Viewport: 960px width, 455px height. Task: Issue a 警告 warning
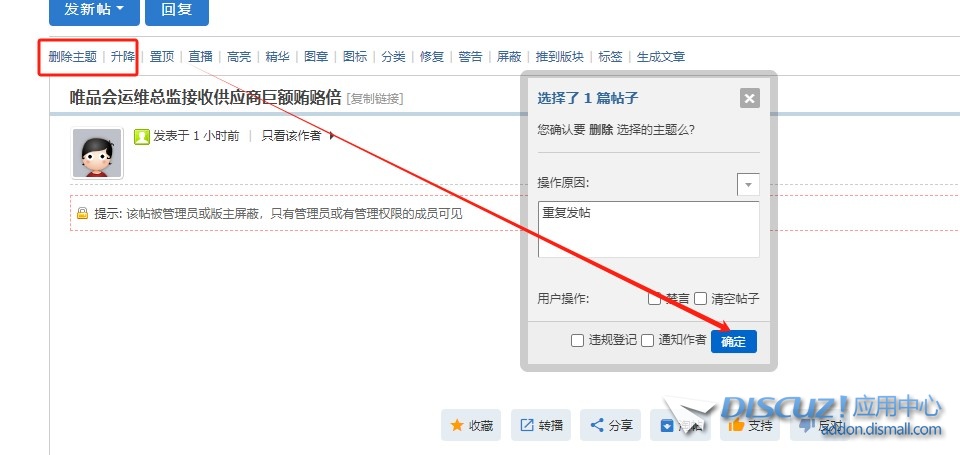coord(470,57)
